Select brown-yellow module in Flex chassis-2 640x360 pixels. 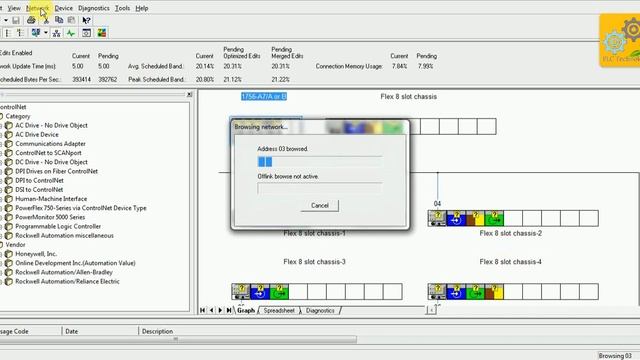(475, 218)
